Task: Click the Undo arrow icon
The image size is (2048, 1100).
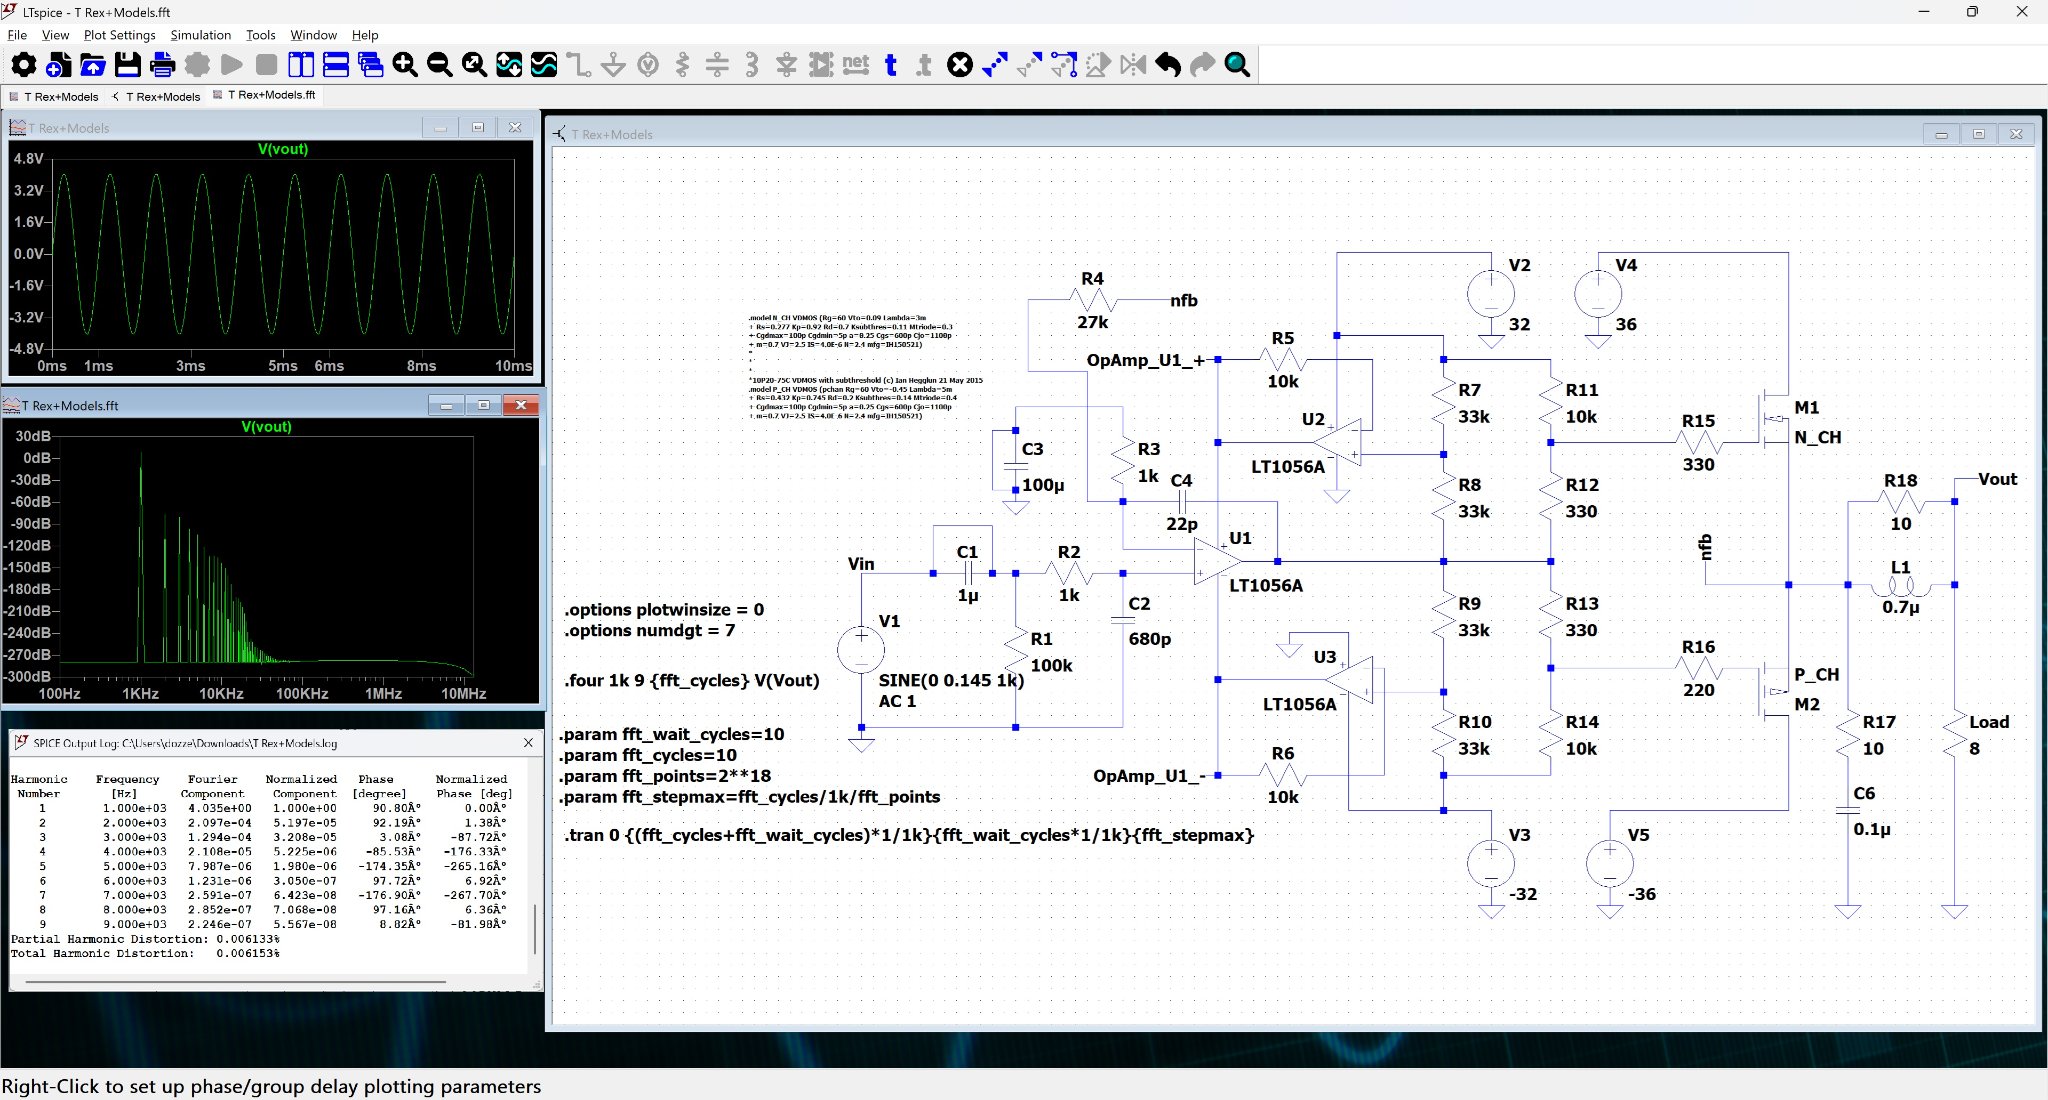Action: (x=1168, y=65)
